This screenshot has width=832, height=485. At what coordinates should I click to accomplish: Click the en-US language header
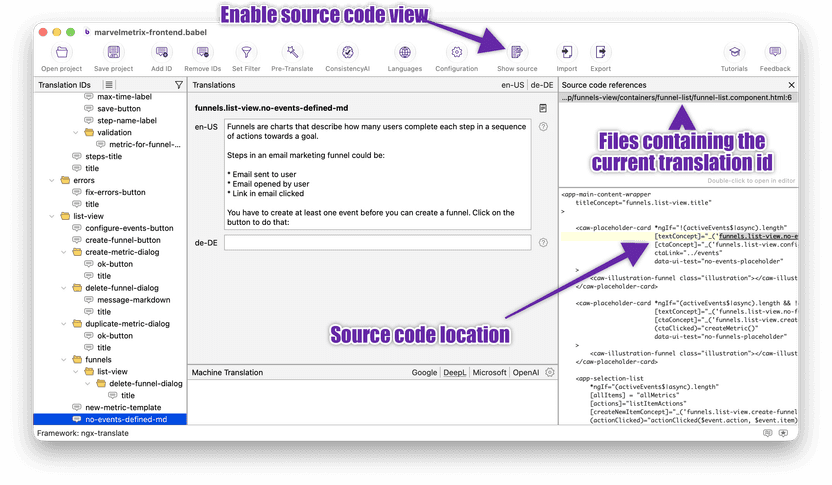click(513, 85)
